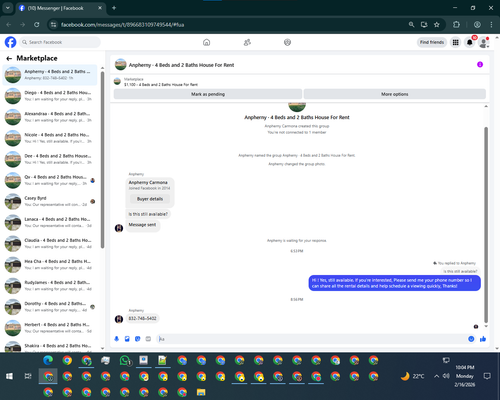Viewport: 500px width, 400px height.
Task: Open the Facebook menu grid icon
Action: [x=455, y=42]
